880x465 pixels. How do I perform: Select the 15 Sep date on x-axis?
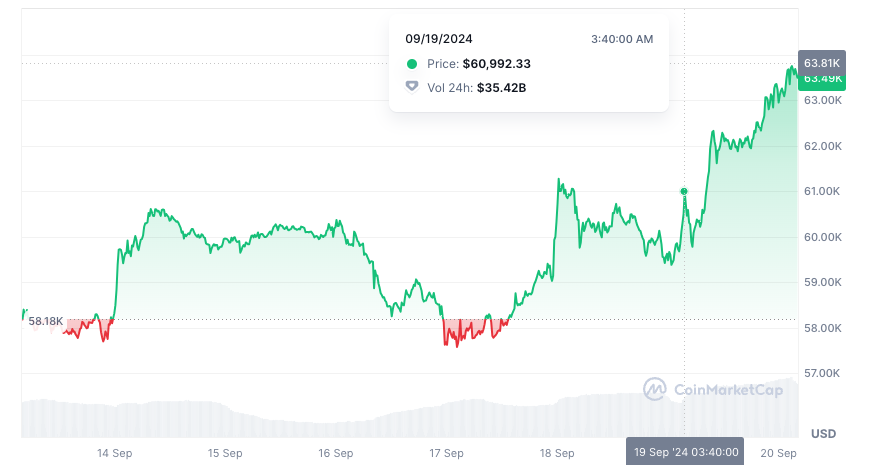tap(225, 452)
